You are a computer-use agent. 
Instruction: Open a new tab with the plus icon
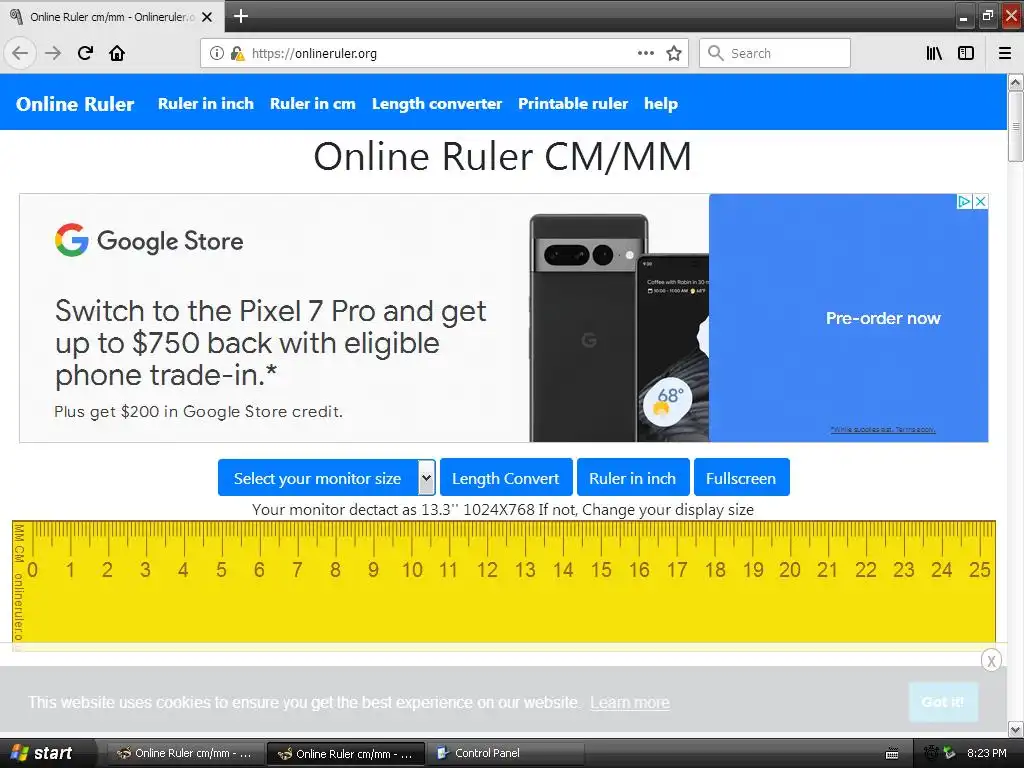tap(241, 16)
